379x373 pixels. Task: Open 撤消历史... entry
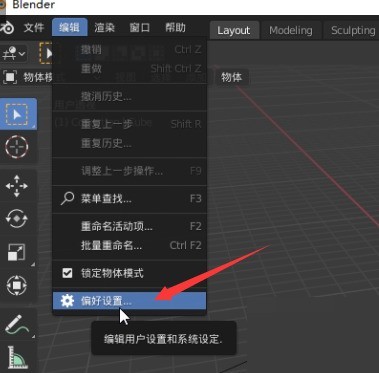(x=130, y=97)
